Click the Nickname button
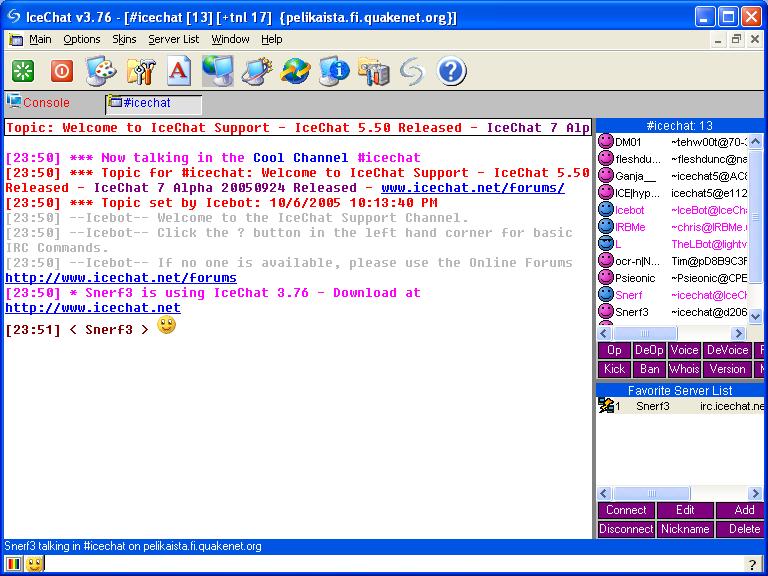This screenshot has width=768, height=576. pos(685,529)
